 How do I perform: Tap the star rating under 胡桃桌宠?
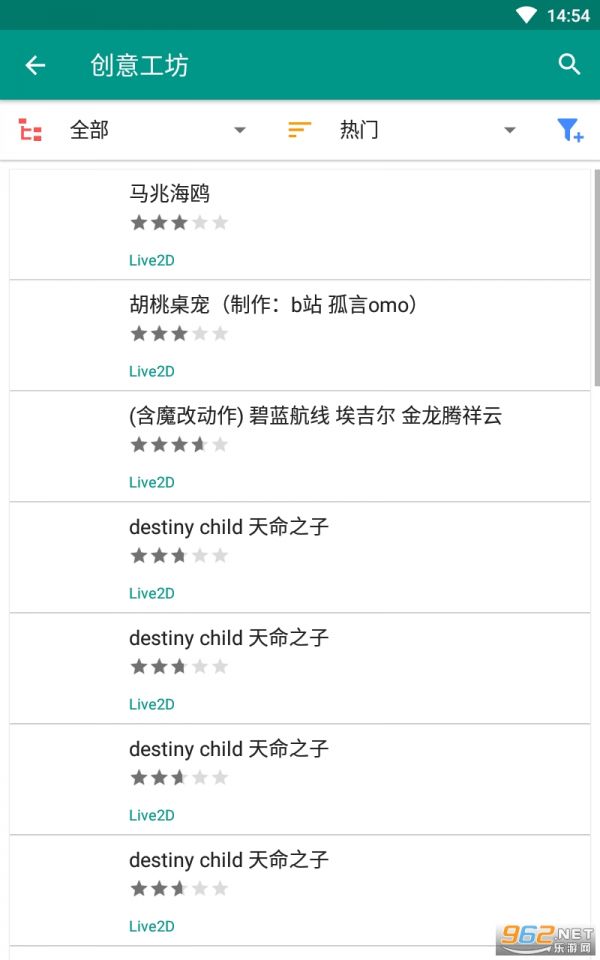tap(179, 333)
